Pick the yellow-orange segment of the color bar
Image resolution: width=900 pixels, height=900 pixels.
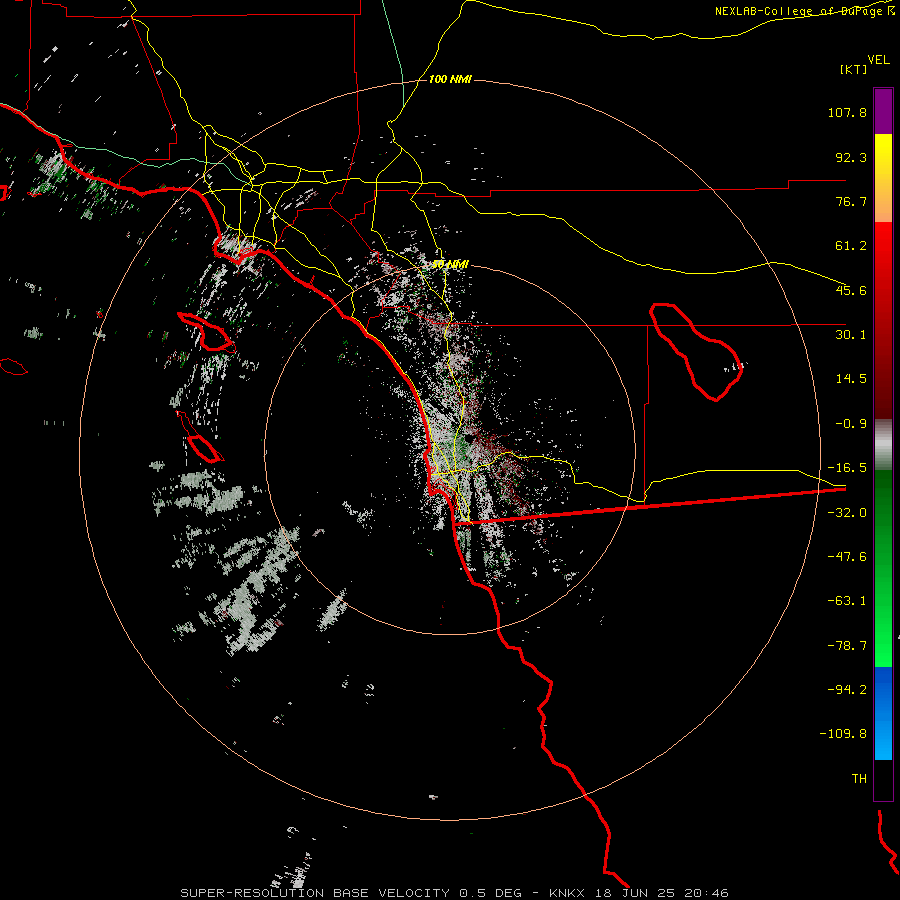883,178
